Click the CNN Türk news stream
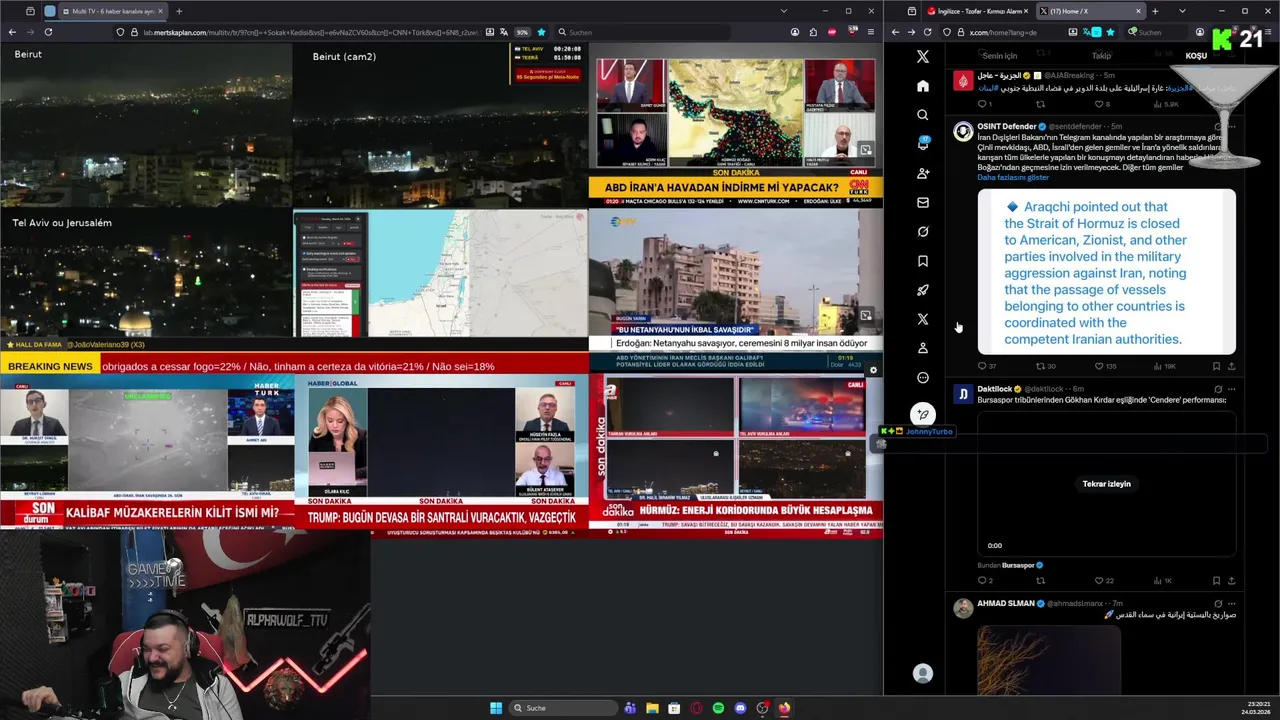The width and height of the screenshot is (1280, 720). click(736, 125)
